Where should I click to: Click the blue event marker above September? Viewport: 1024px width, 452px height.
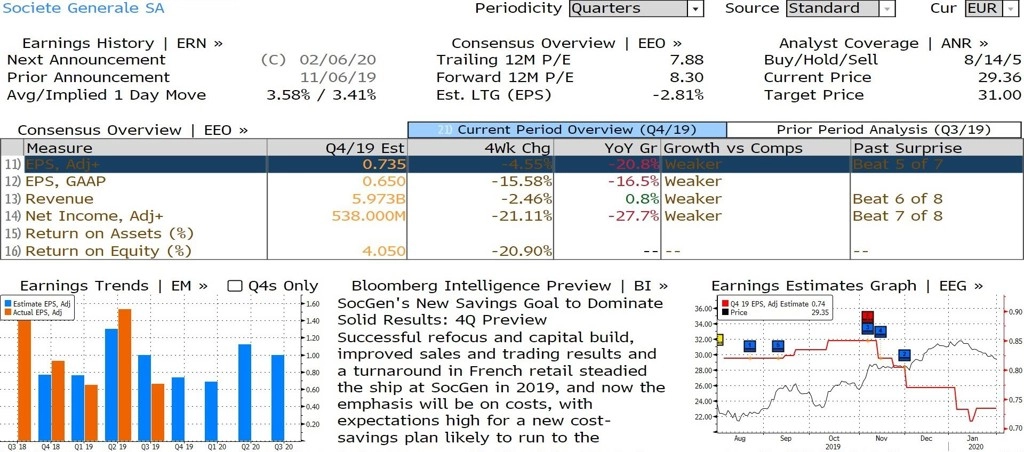click(x=778, y=346)
